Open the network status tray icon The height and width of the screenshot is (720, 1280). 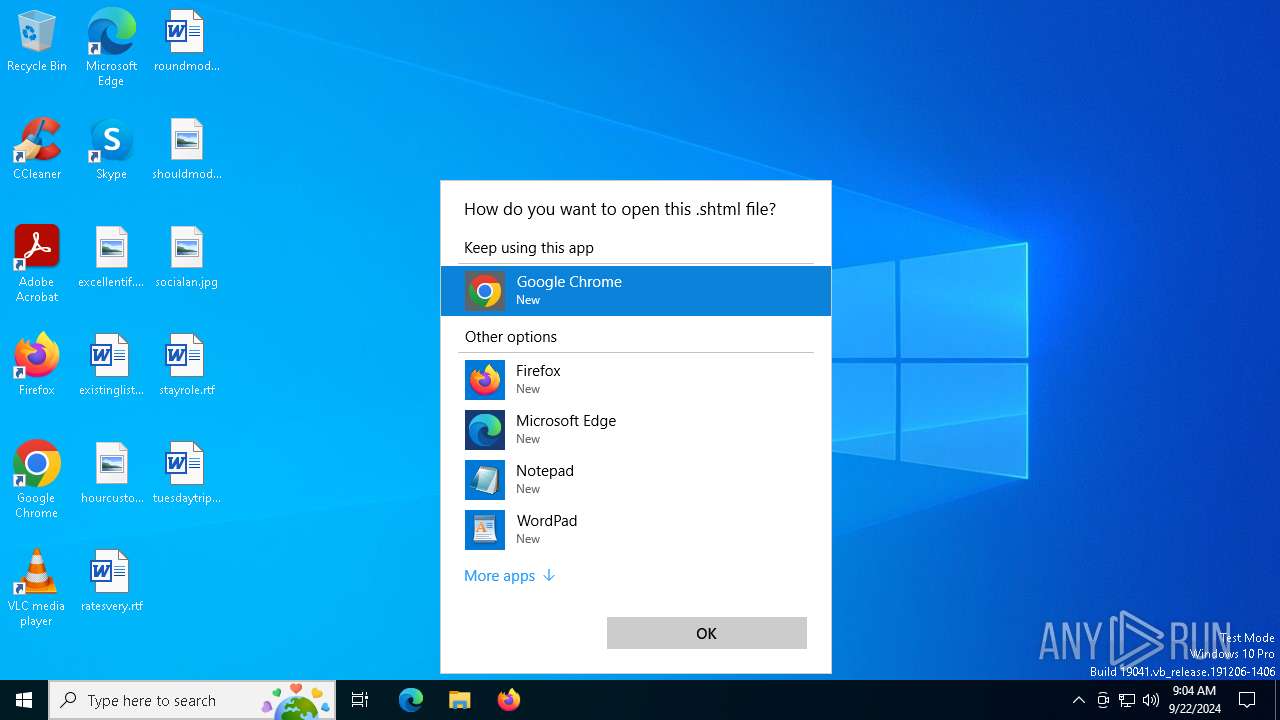tap(1127, 700)
